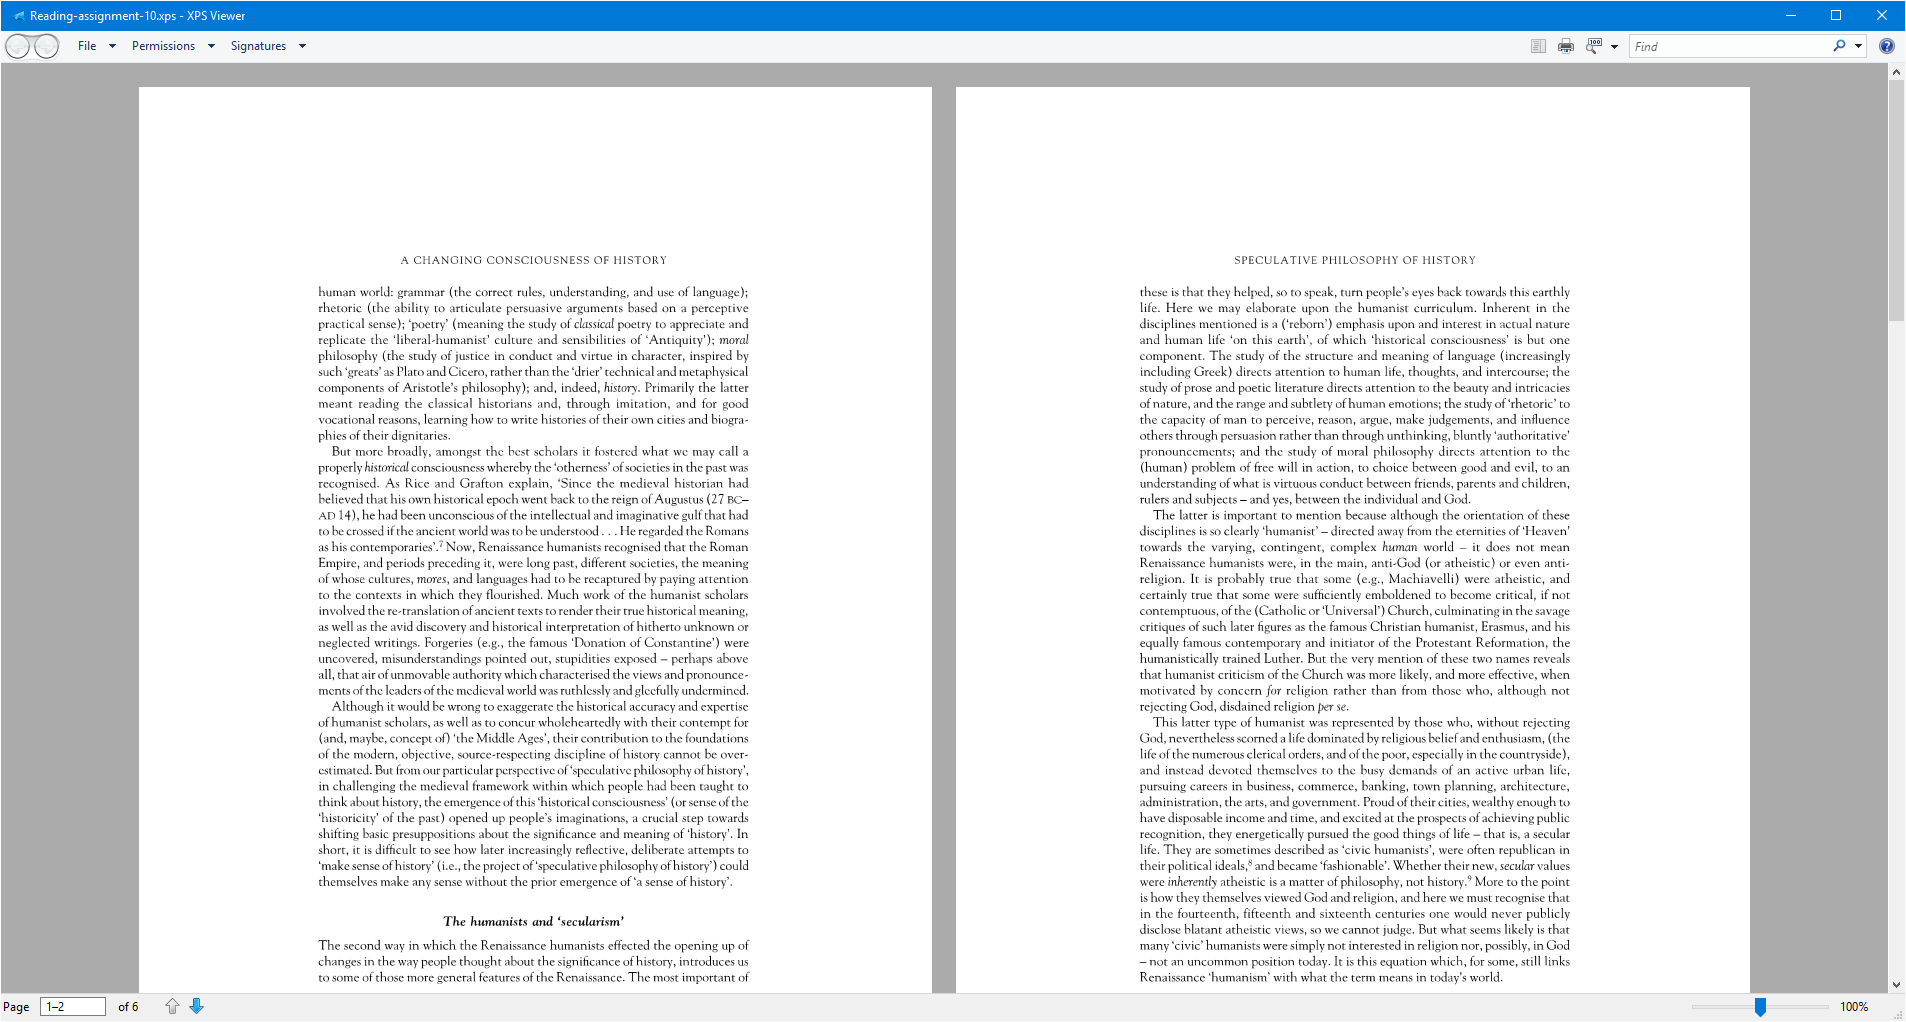Go to next page blue arrow

pyautogui.click(x=197, y=1006)
